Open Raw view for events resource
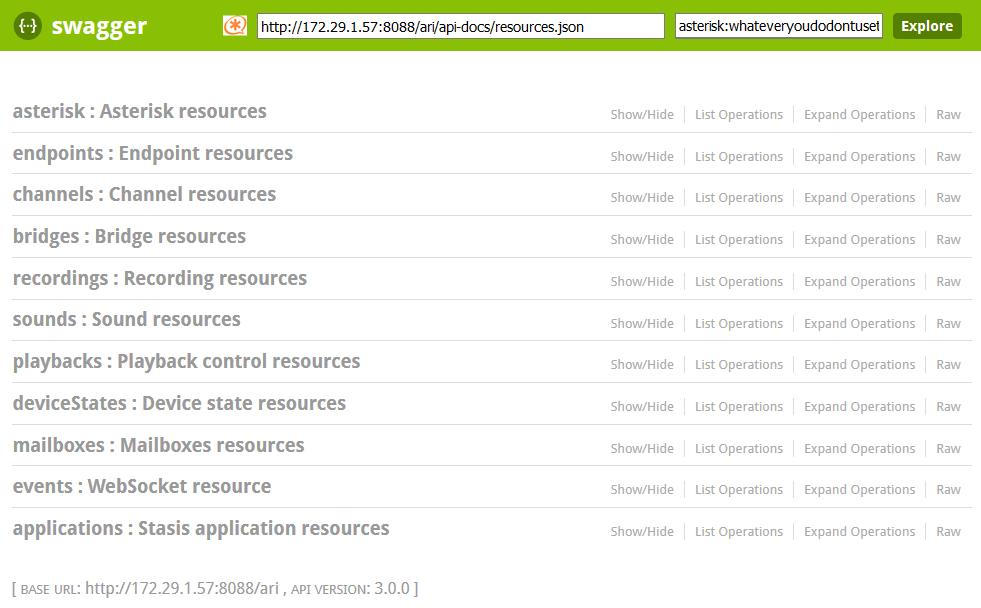The image size is (981, 608). (x=948, y=490)
